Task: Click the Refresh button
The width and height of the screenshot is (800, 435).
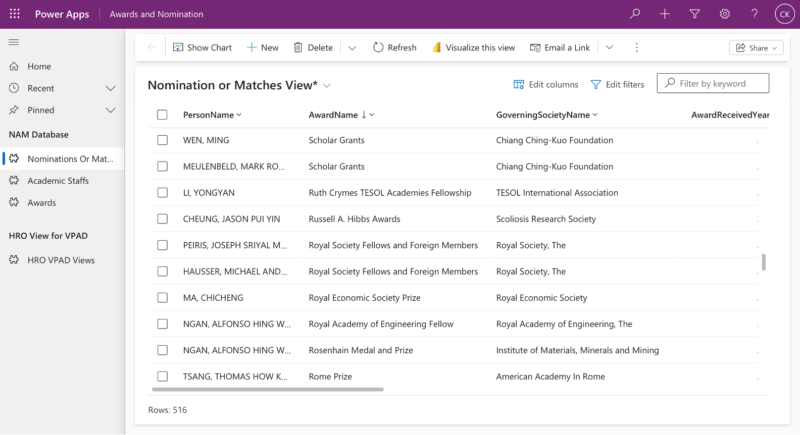Action: 394,47
